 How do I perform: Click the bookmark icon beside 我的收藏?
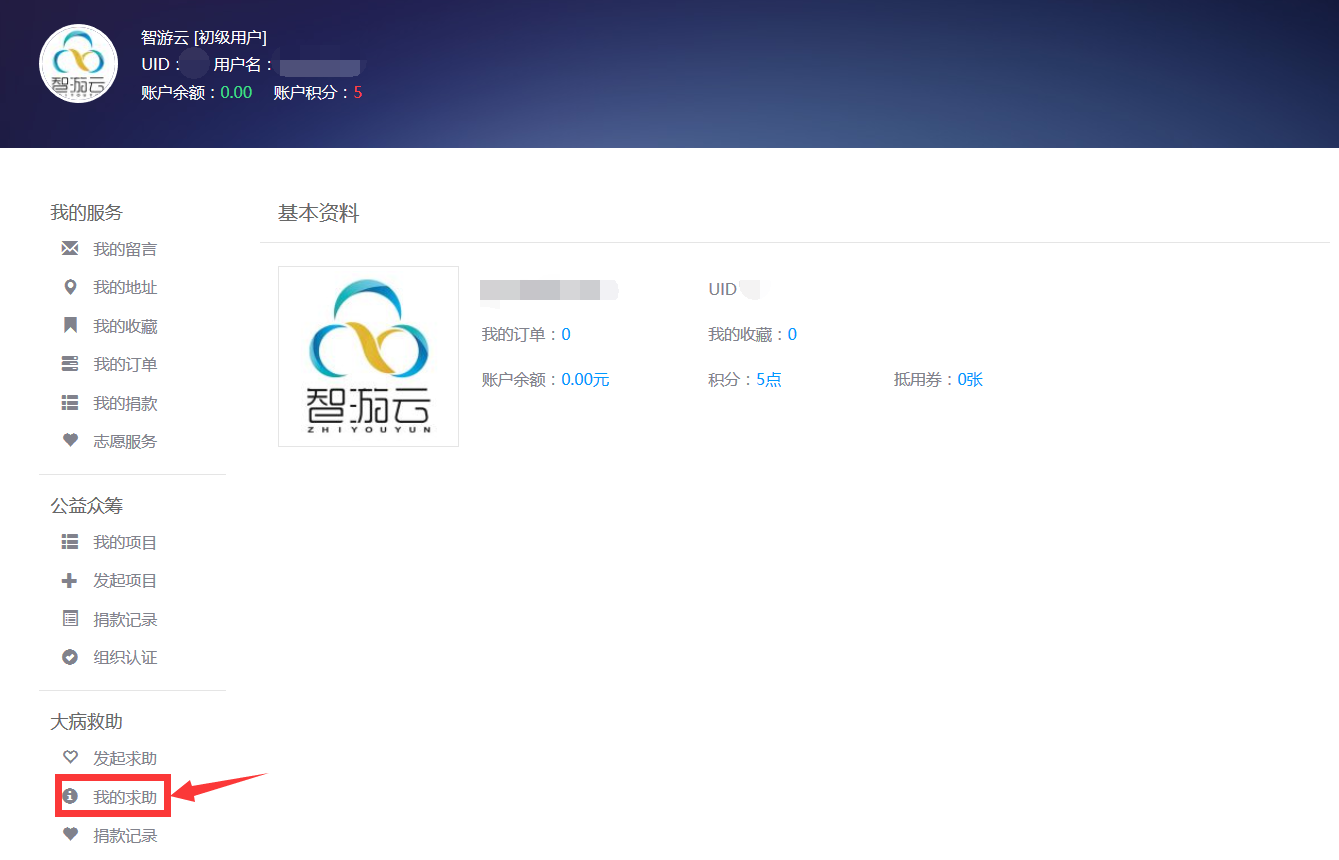[x=70, y=326]
